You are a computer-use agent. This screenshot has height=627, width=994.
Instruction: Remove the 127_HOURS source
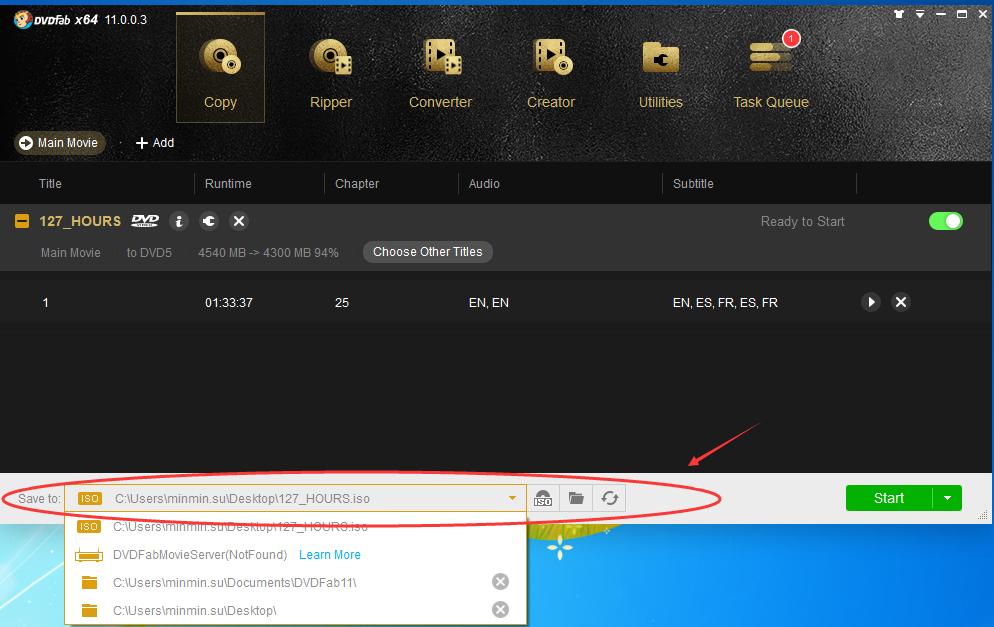(239, 221)
